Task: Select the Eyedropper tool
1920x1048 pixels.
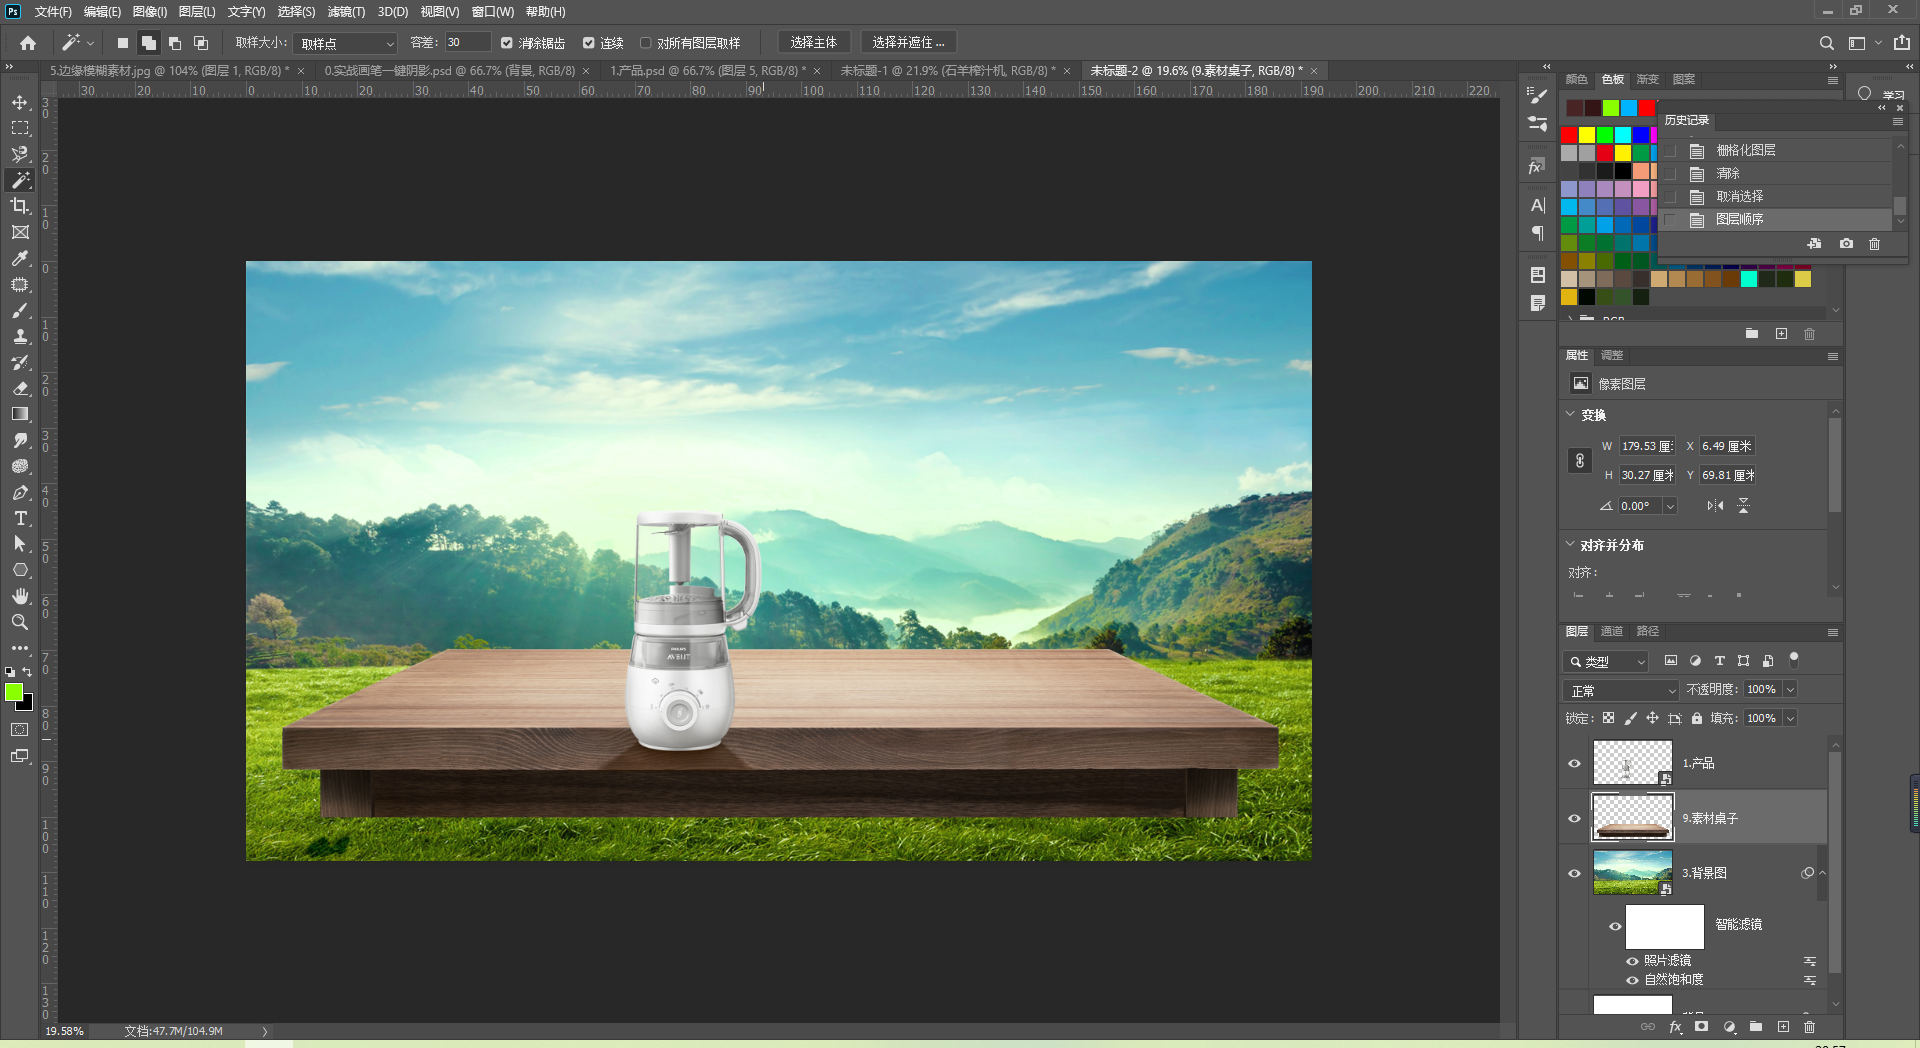Action: pyautogui.click(x=20, y=258)
